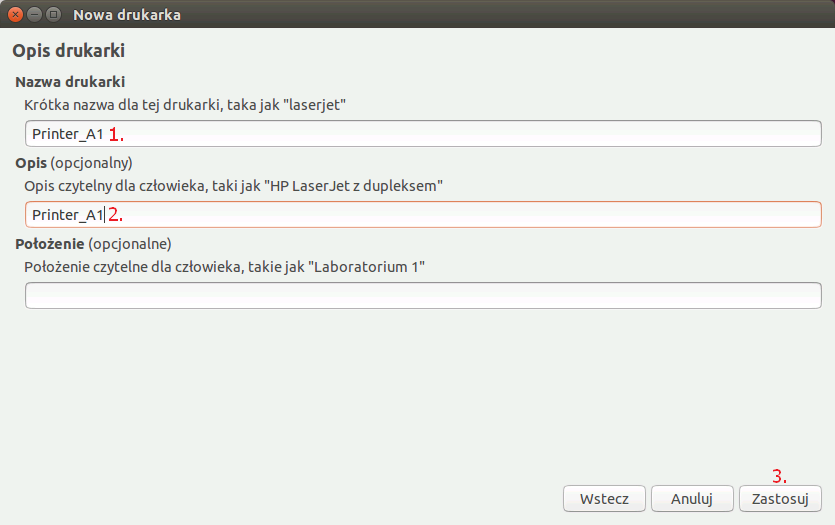Click the hint mentioning "HP LaserJet z dupleksem"

point(233,186)
